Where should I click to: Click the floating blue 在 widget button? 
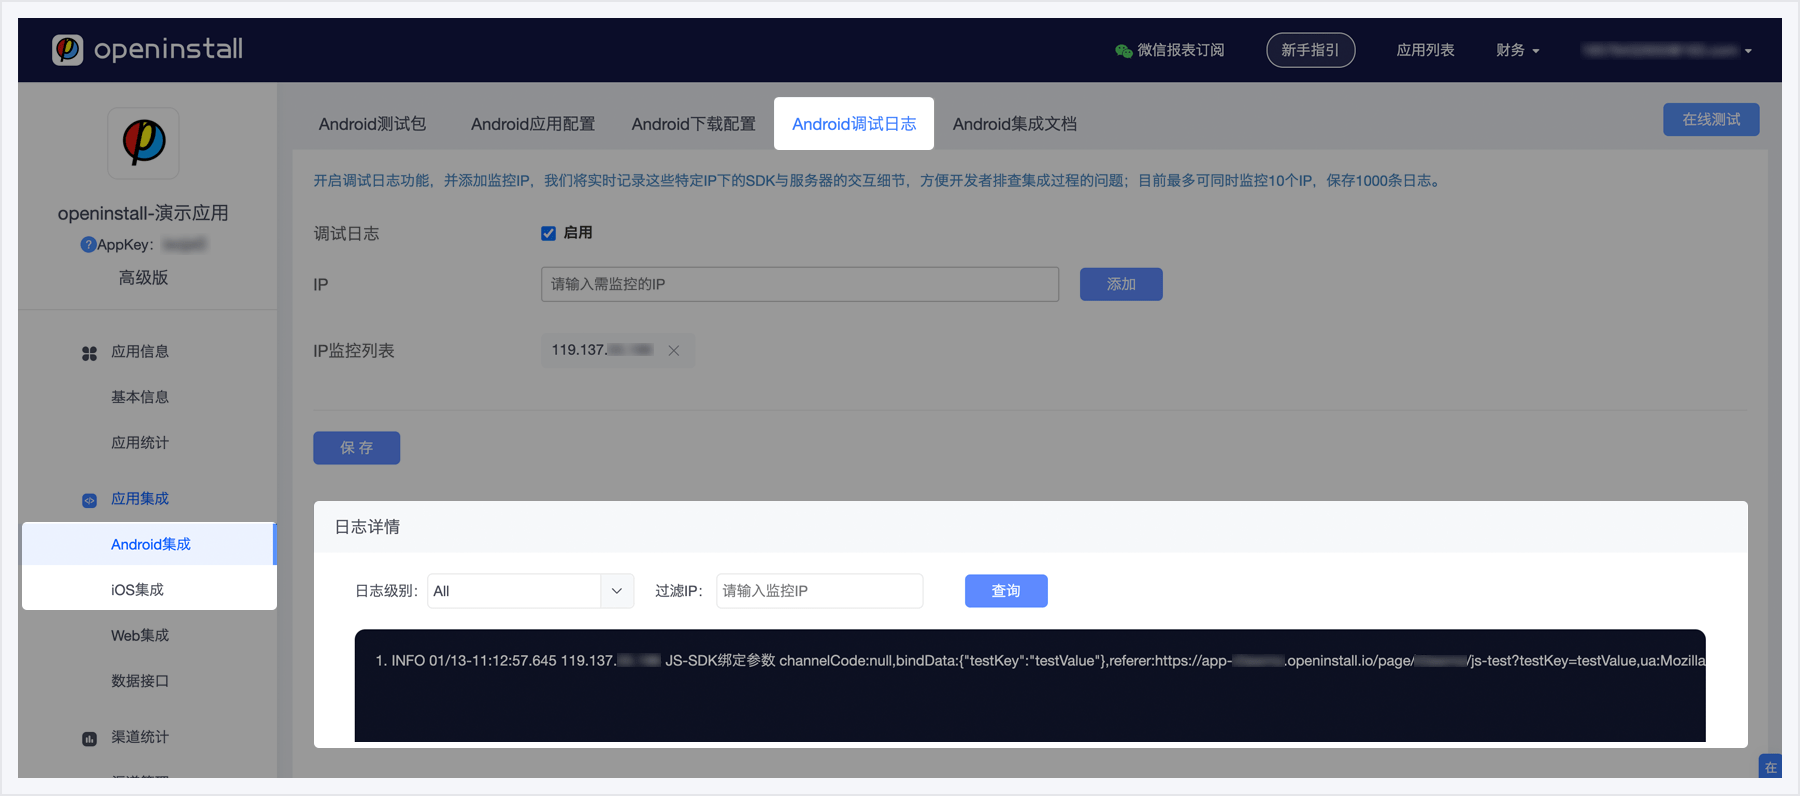1770,766
